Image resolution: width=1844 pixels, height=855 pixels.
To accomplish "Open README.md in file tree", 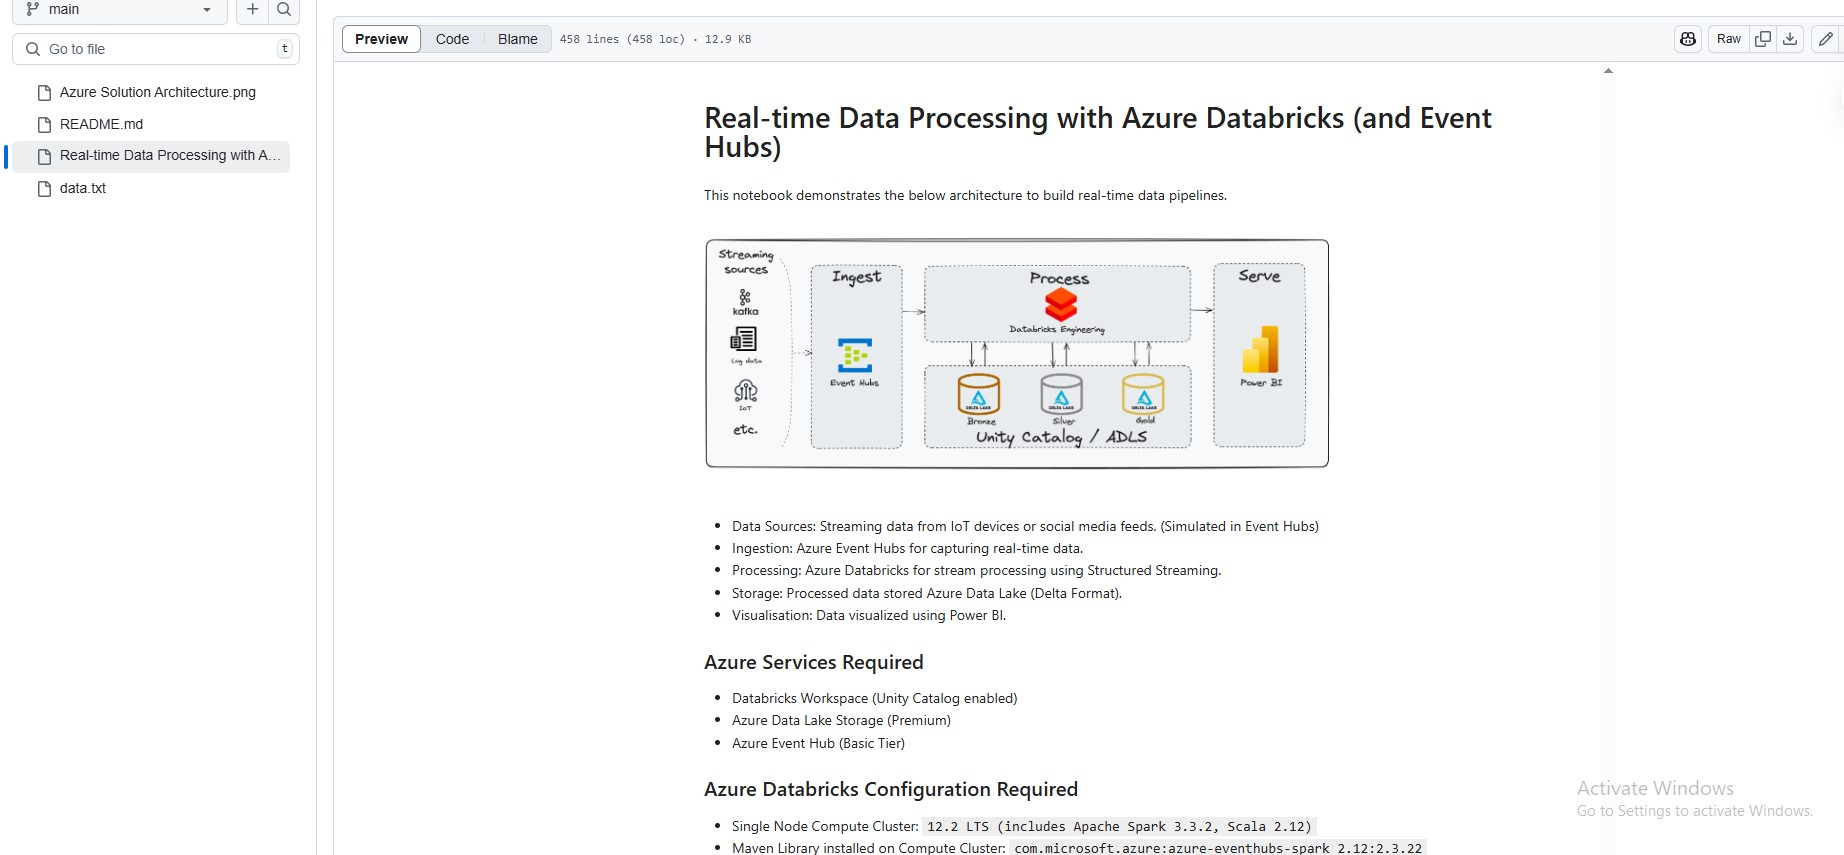I will [x=101, y=124].
